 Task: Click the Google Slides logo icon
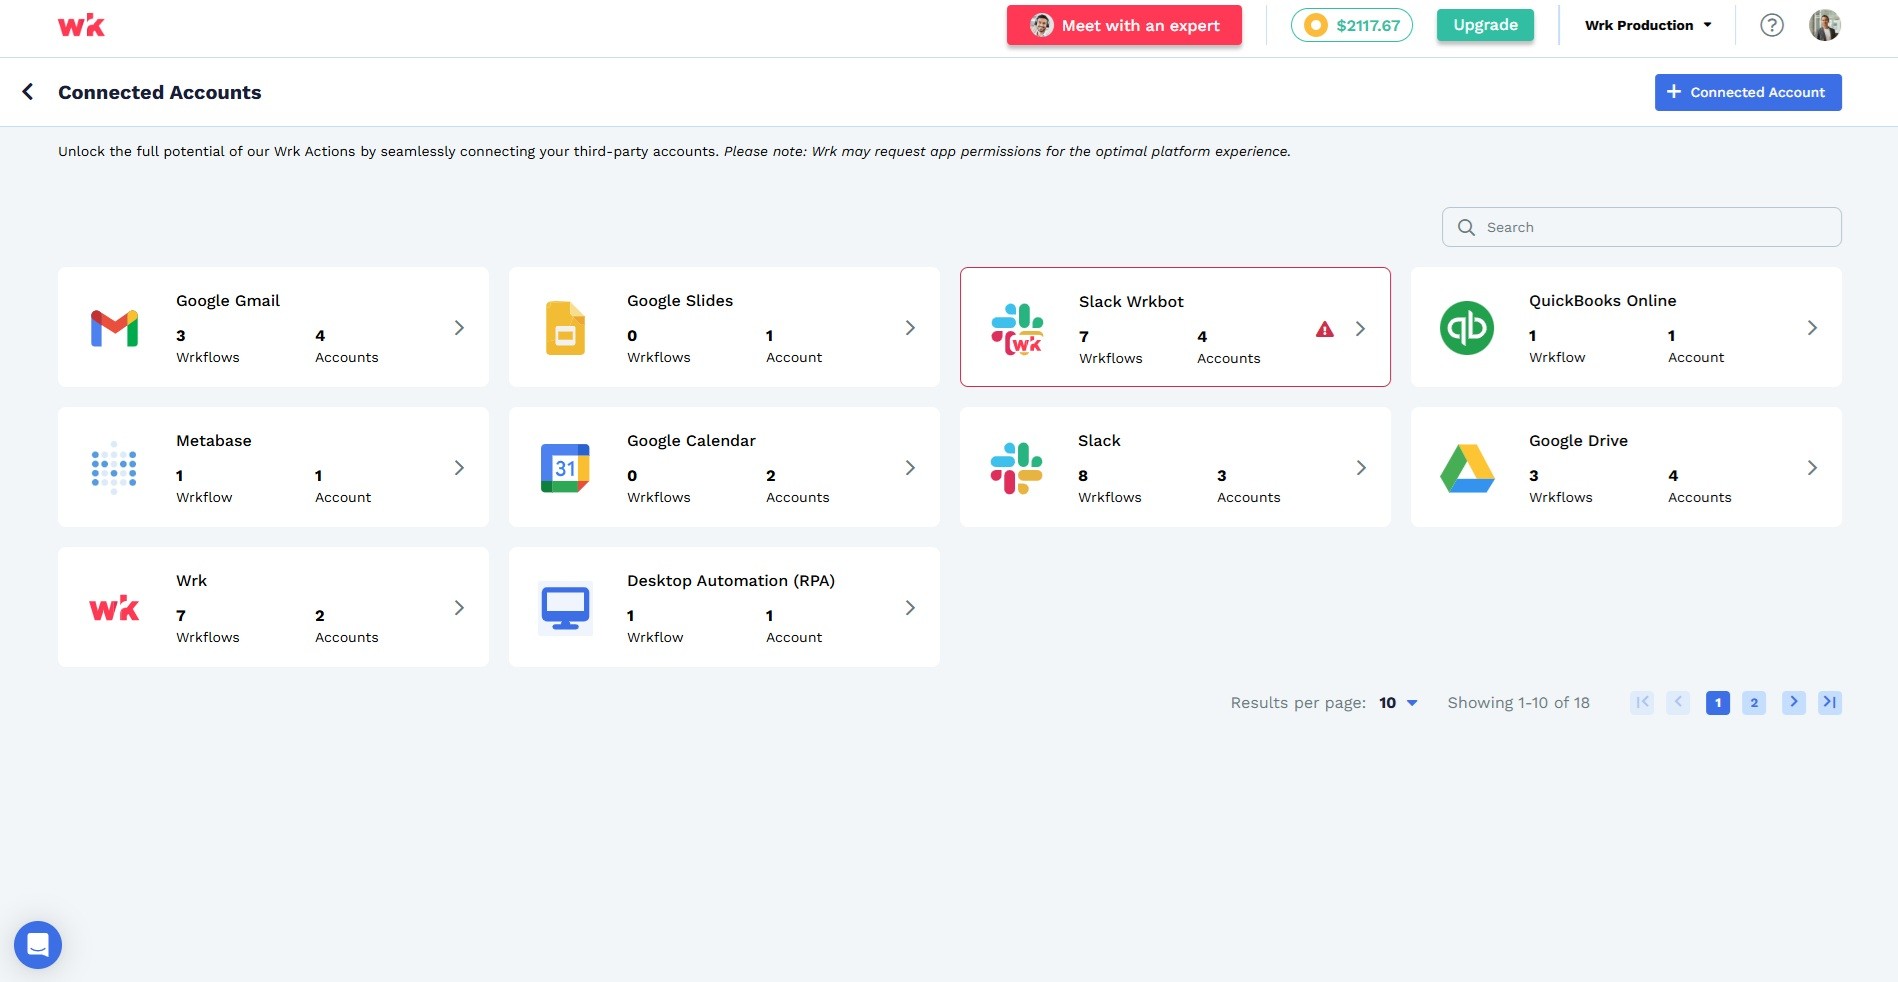(565, 328)
